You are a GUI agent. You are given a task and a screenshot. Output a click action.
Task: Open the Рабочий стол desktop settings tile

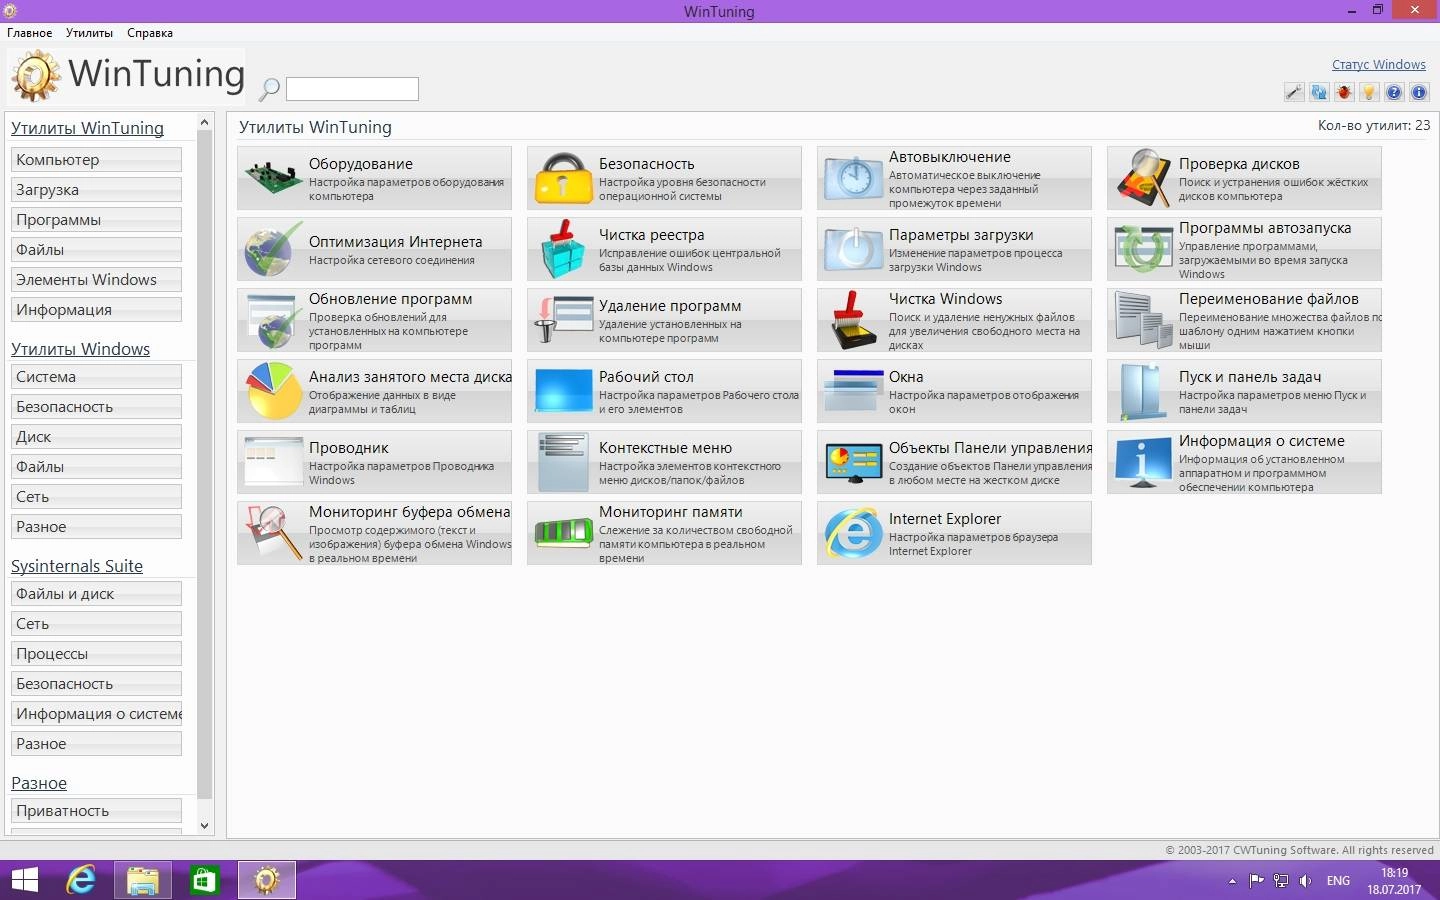point(664,391)
